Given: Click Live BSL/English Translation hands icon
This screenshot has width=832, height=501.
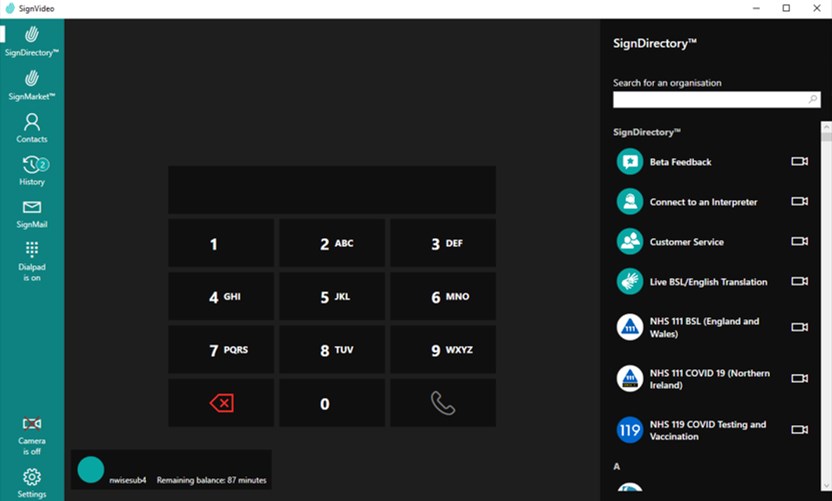Looking at the screenshot, I should click(x=630, y=281).
